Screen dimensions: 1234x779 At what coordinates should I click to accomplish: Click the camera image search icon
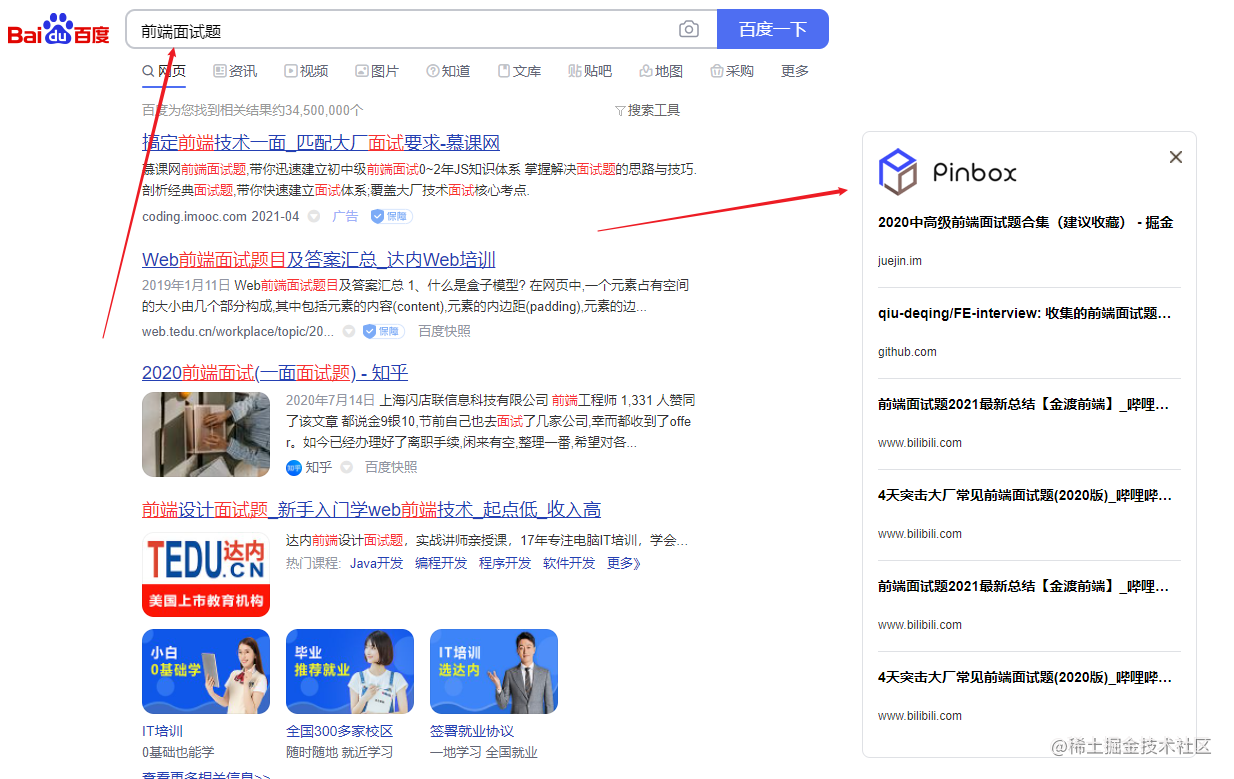click(x=689, y=30)
